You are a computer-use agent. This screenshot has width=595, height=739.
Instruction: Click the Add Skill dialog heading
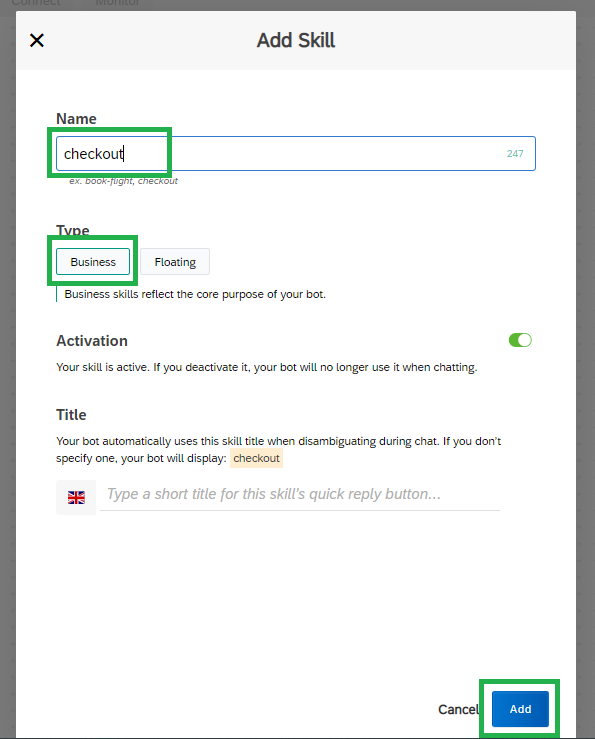click(296, 40)
